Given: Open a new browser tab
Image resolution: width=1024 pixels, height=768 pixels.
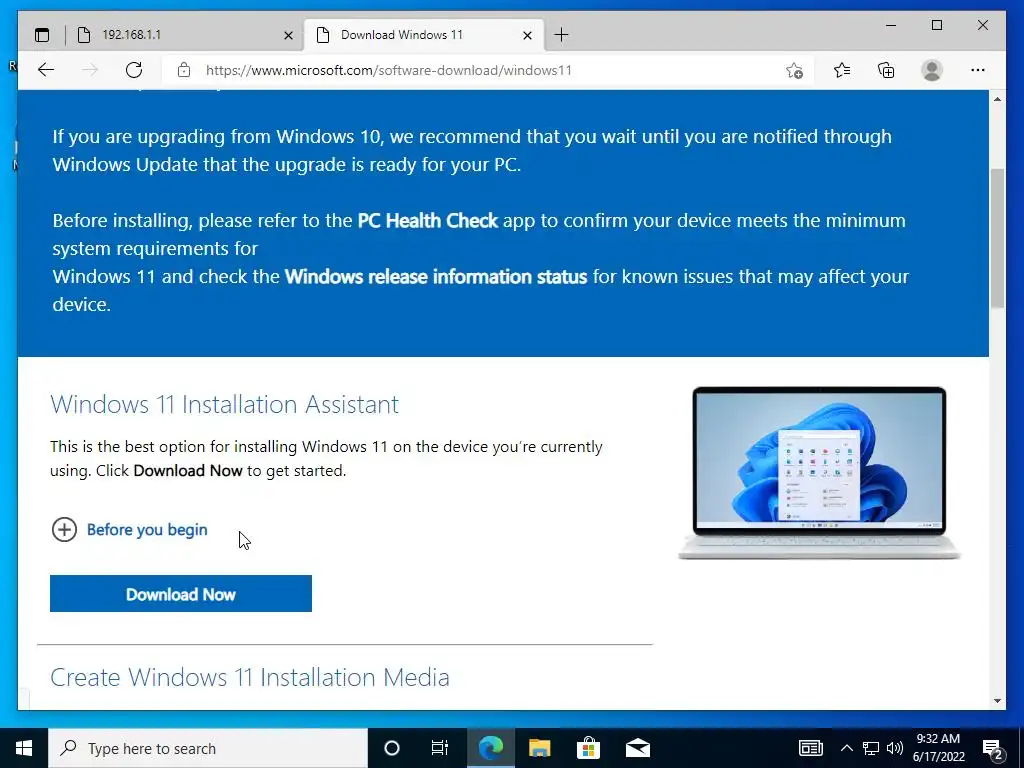Looking at the screenshot, I should 561,35.
